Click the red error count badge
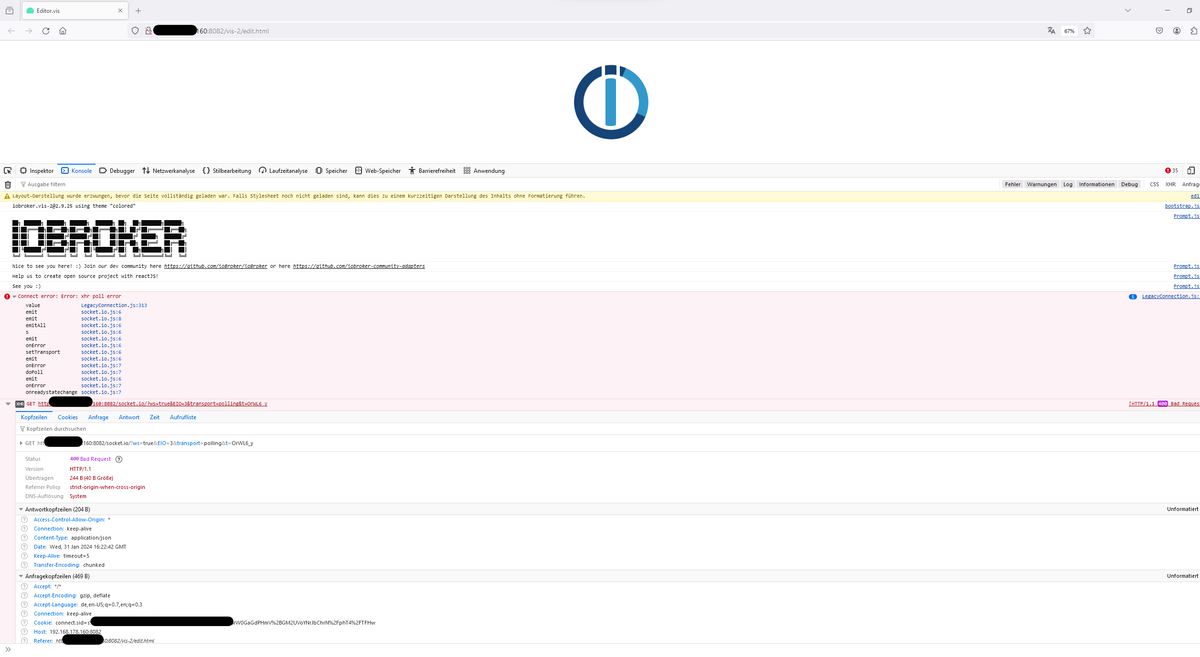Viewport: 1200px width, 657px height. tap(1171, 171)
